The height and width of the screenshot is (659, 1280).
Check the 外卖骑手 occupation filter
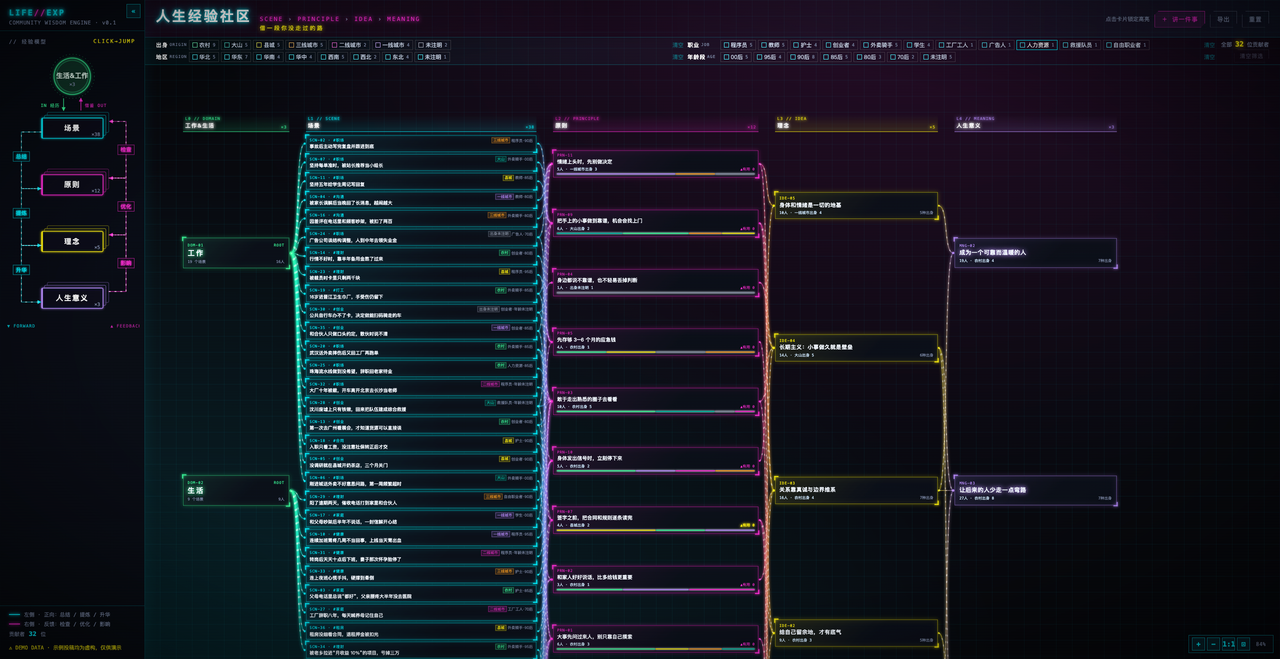(880, 45)
